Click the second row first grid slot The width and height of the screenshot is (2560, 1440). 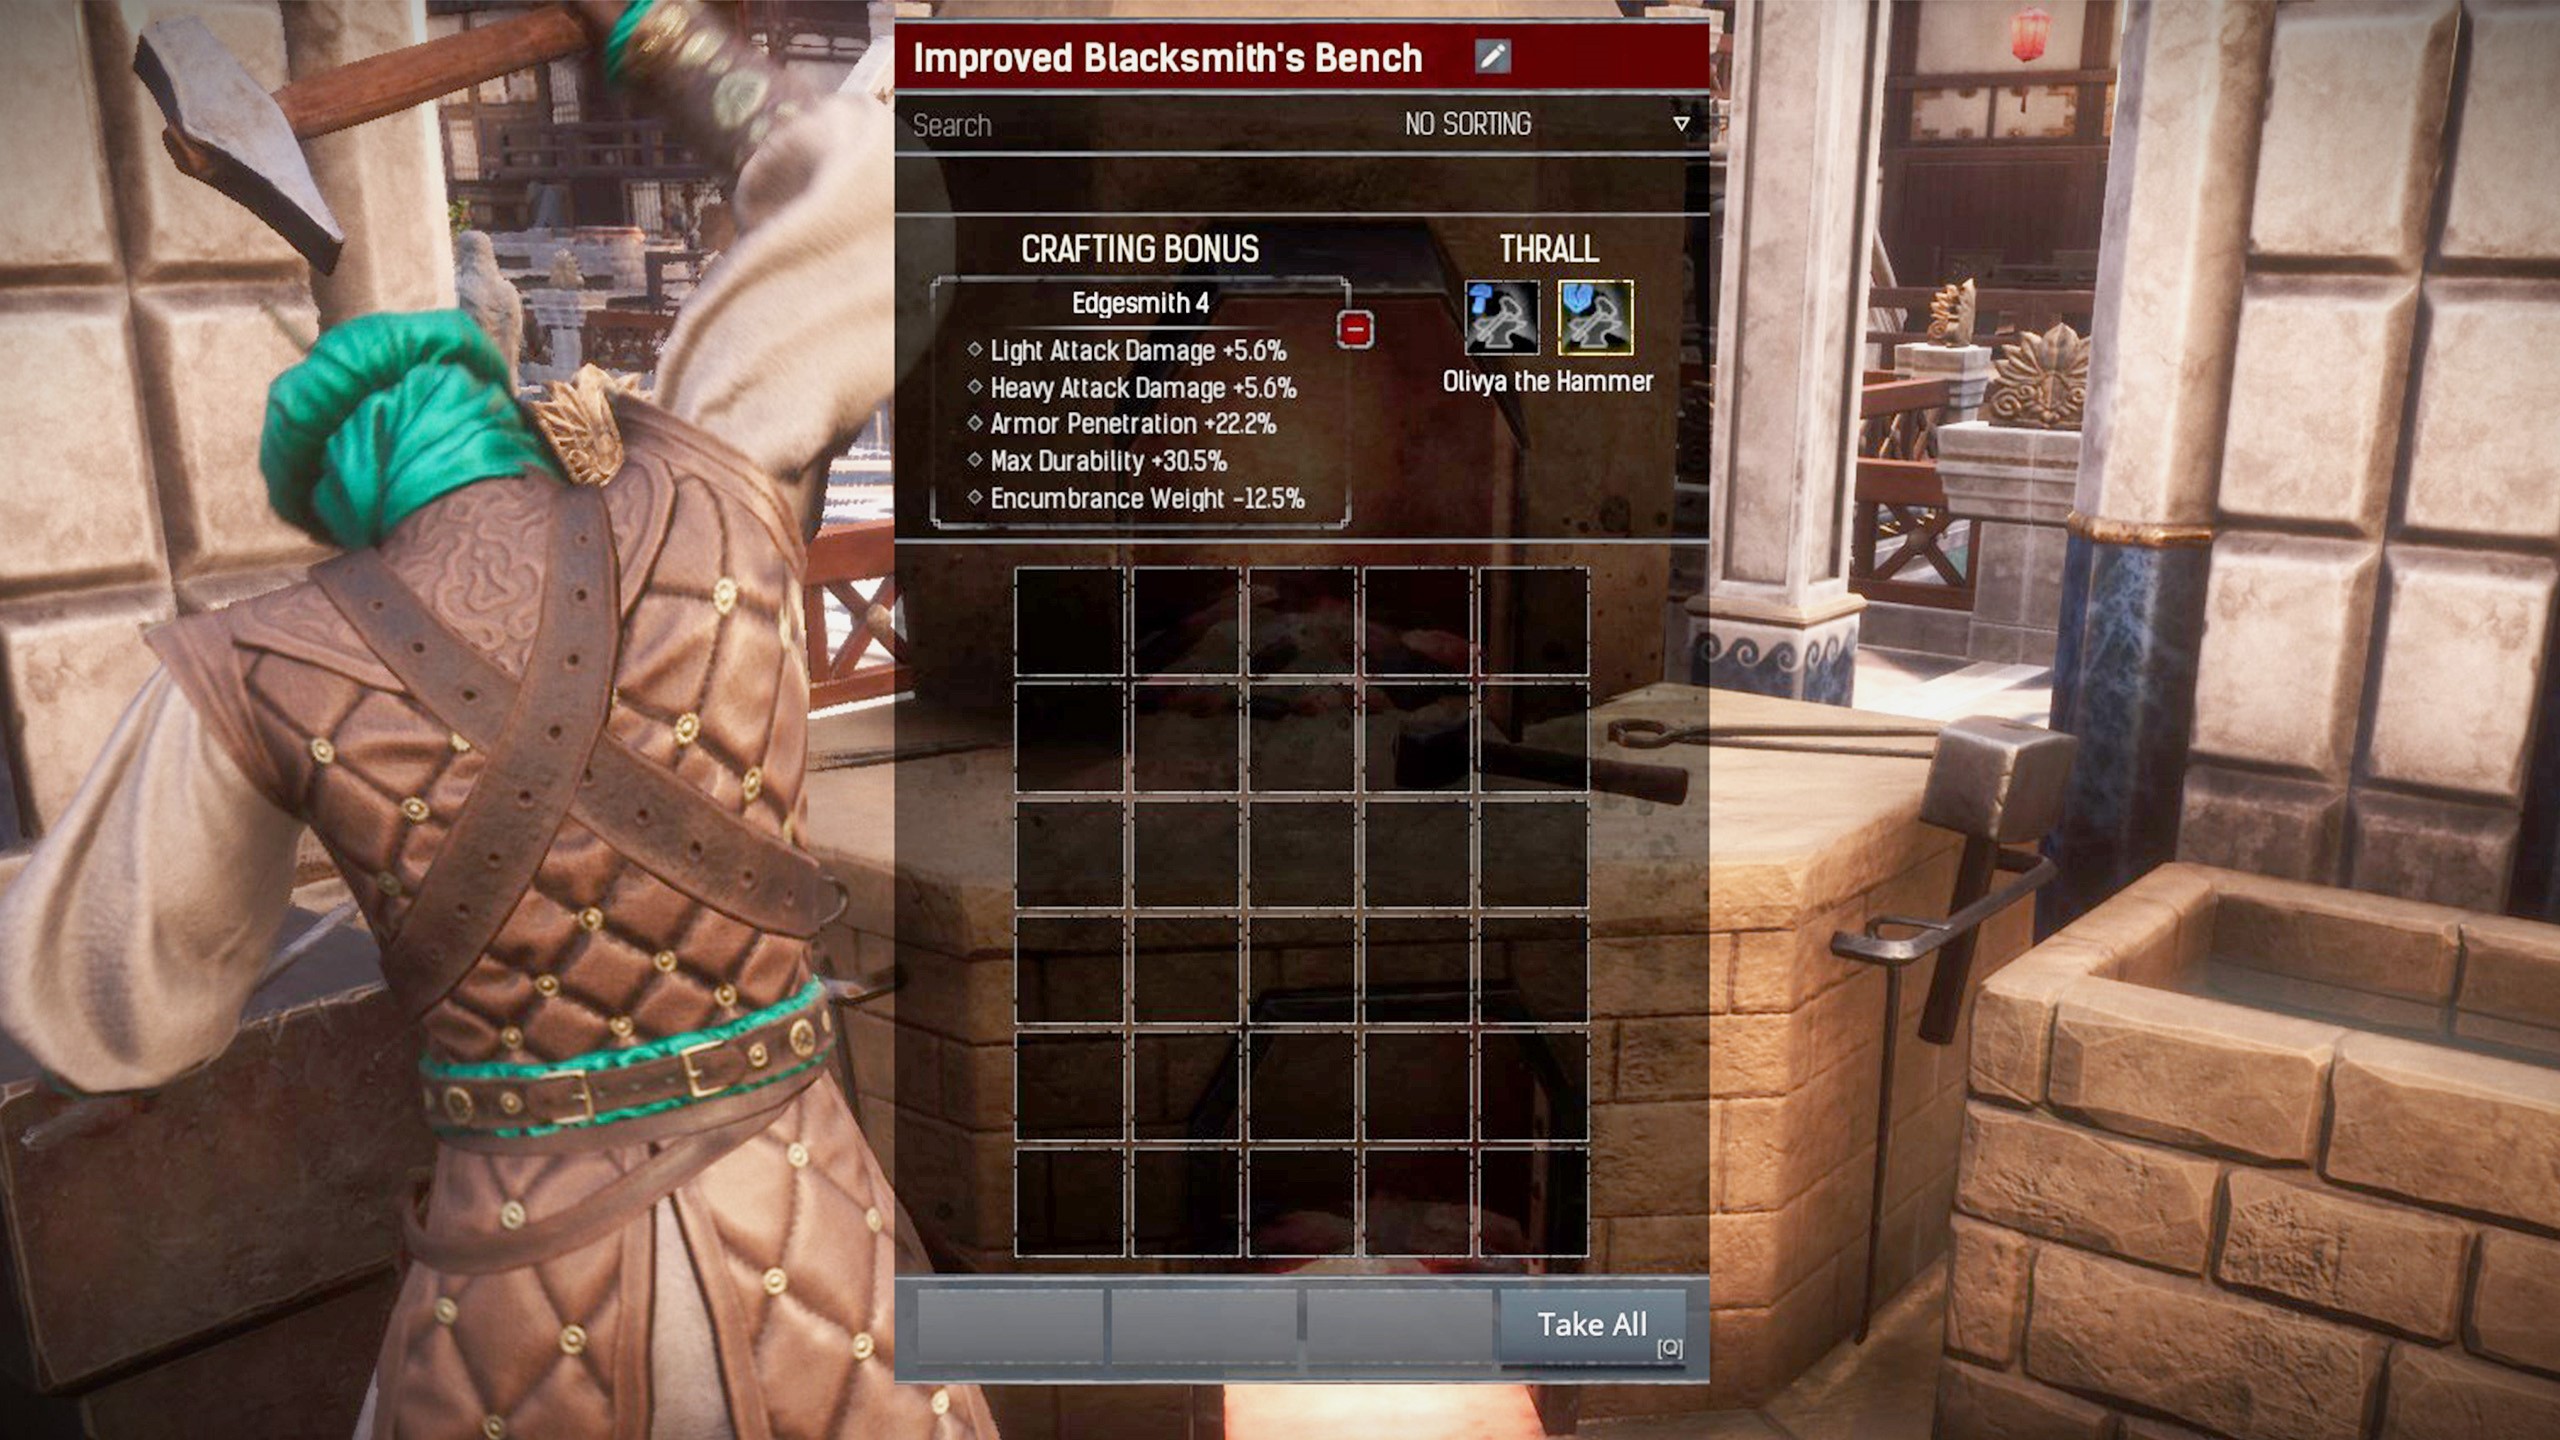coord(1069,740)
